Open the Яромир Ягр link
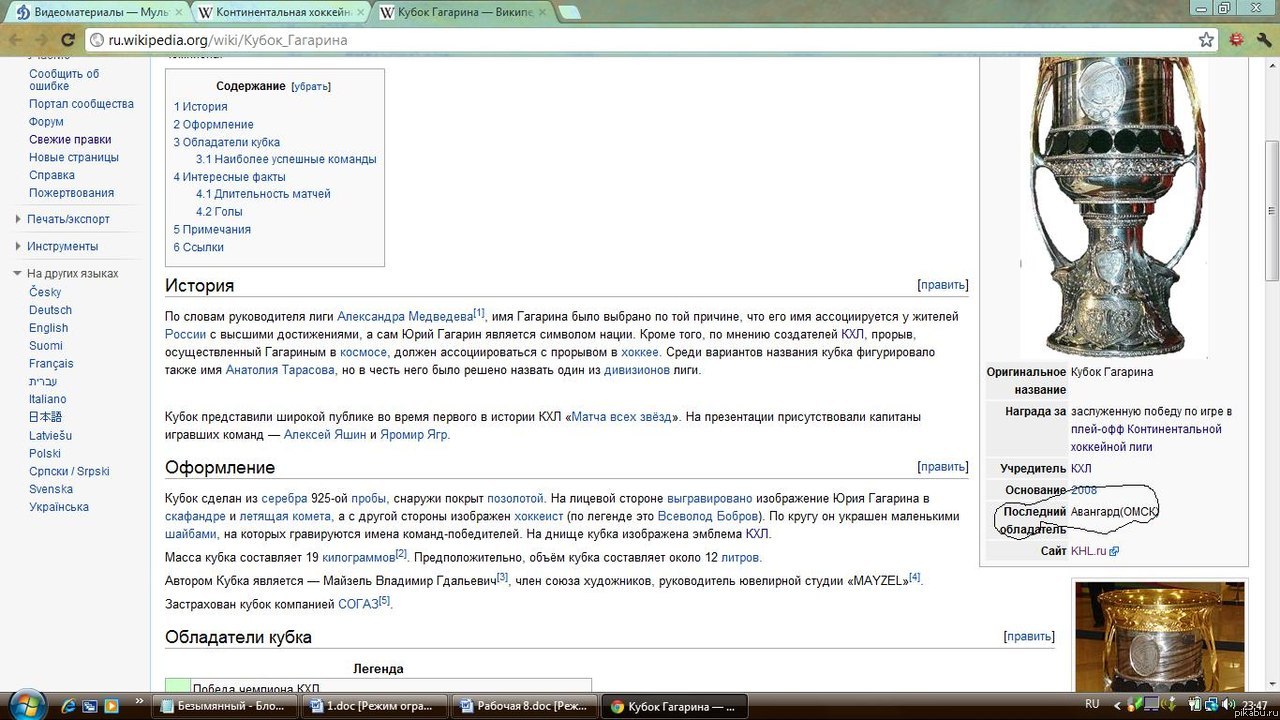Screen dimensions: 1280x720 pos(414,435)
